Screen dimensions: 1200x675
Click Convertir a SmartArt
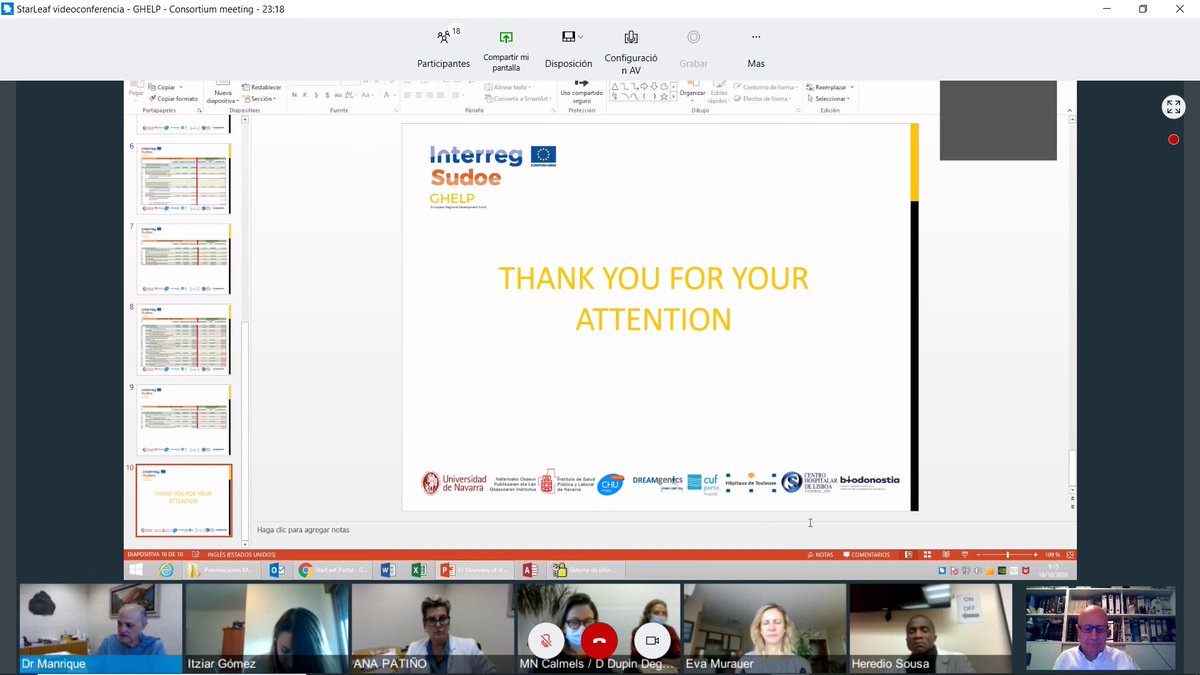coord(518,99)
